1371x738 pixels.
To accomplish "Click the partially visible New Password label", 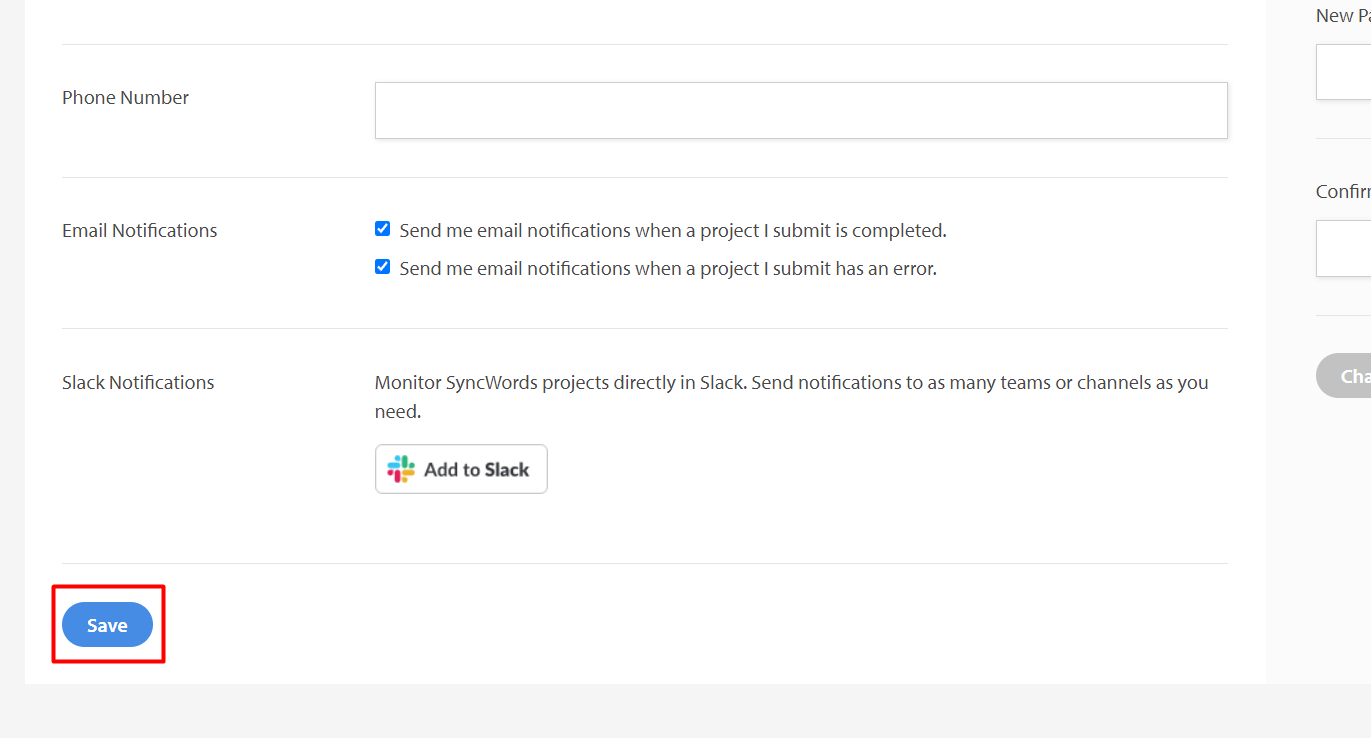I will [x=1343, y=16].
